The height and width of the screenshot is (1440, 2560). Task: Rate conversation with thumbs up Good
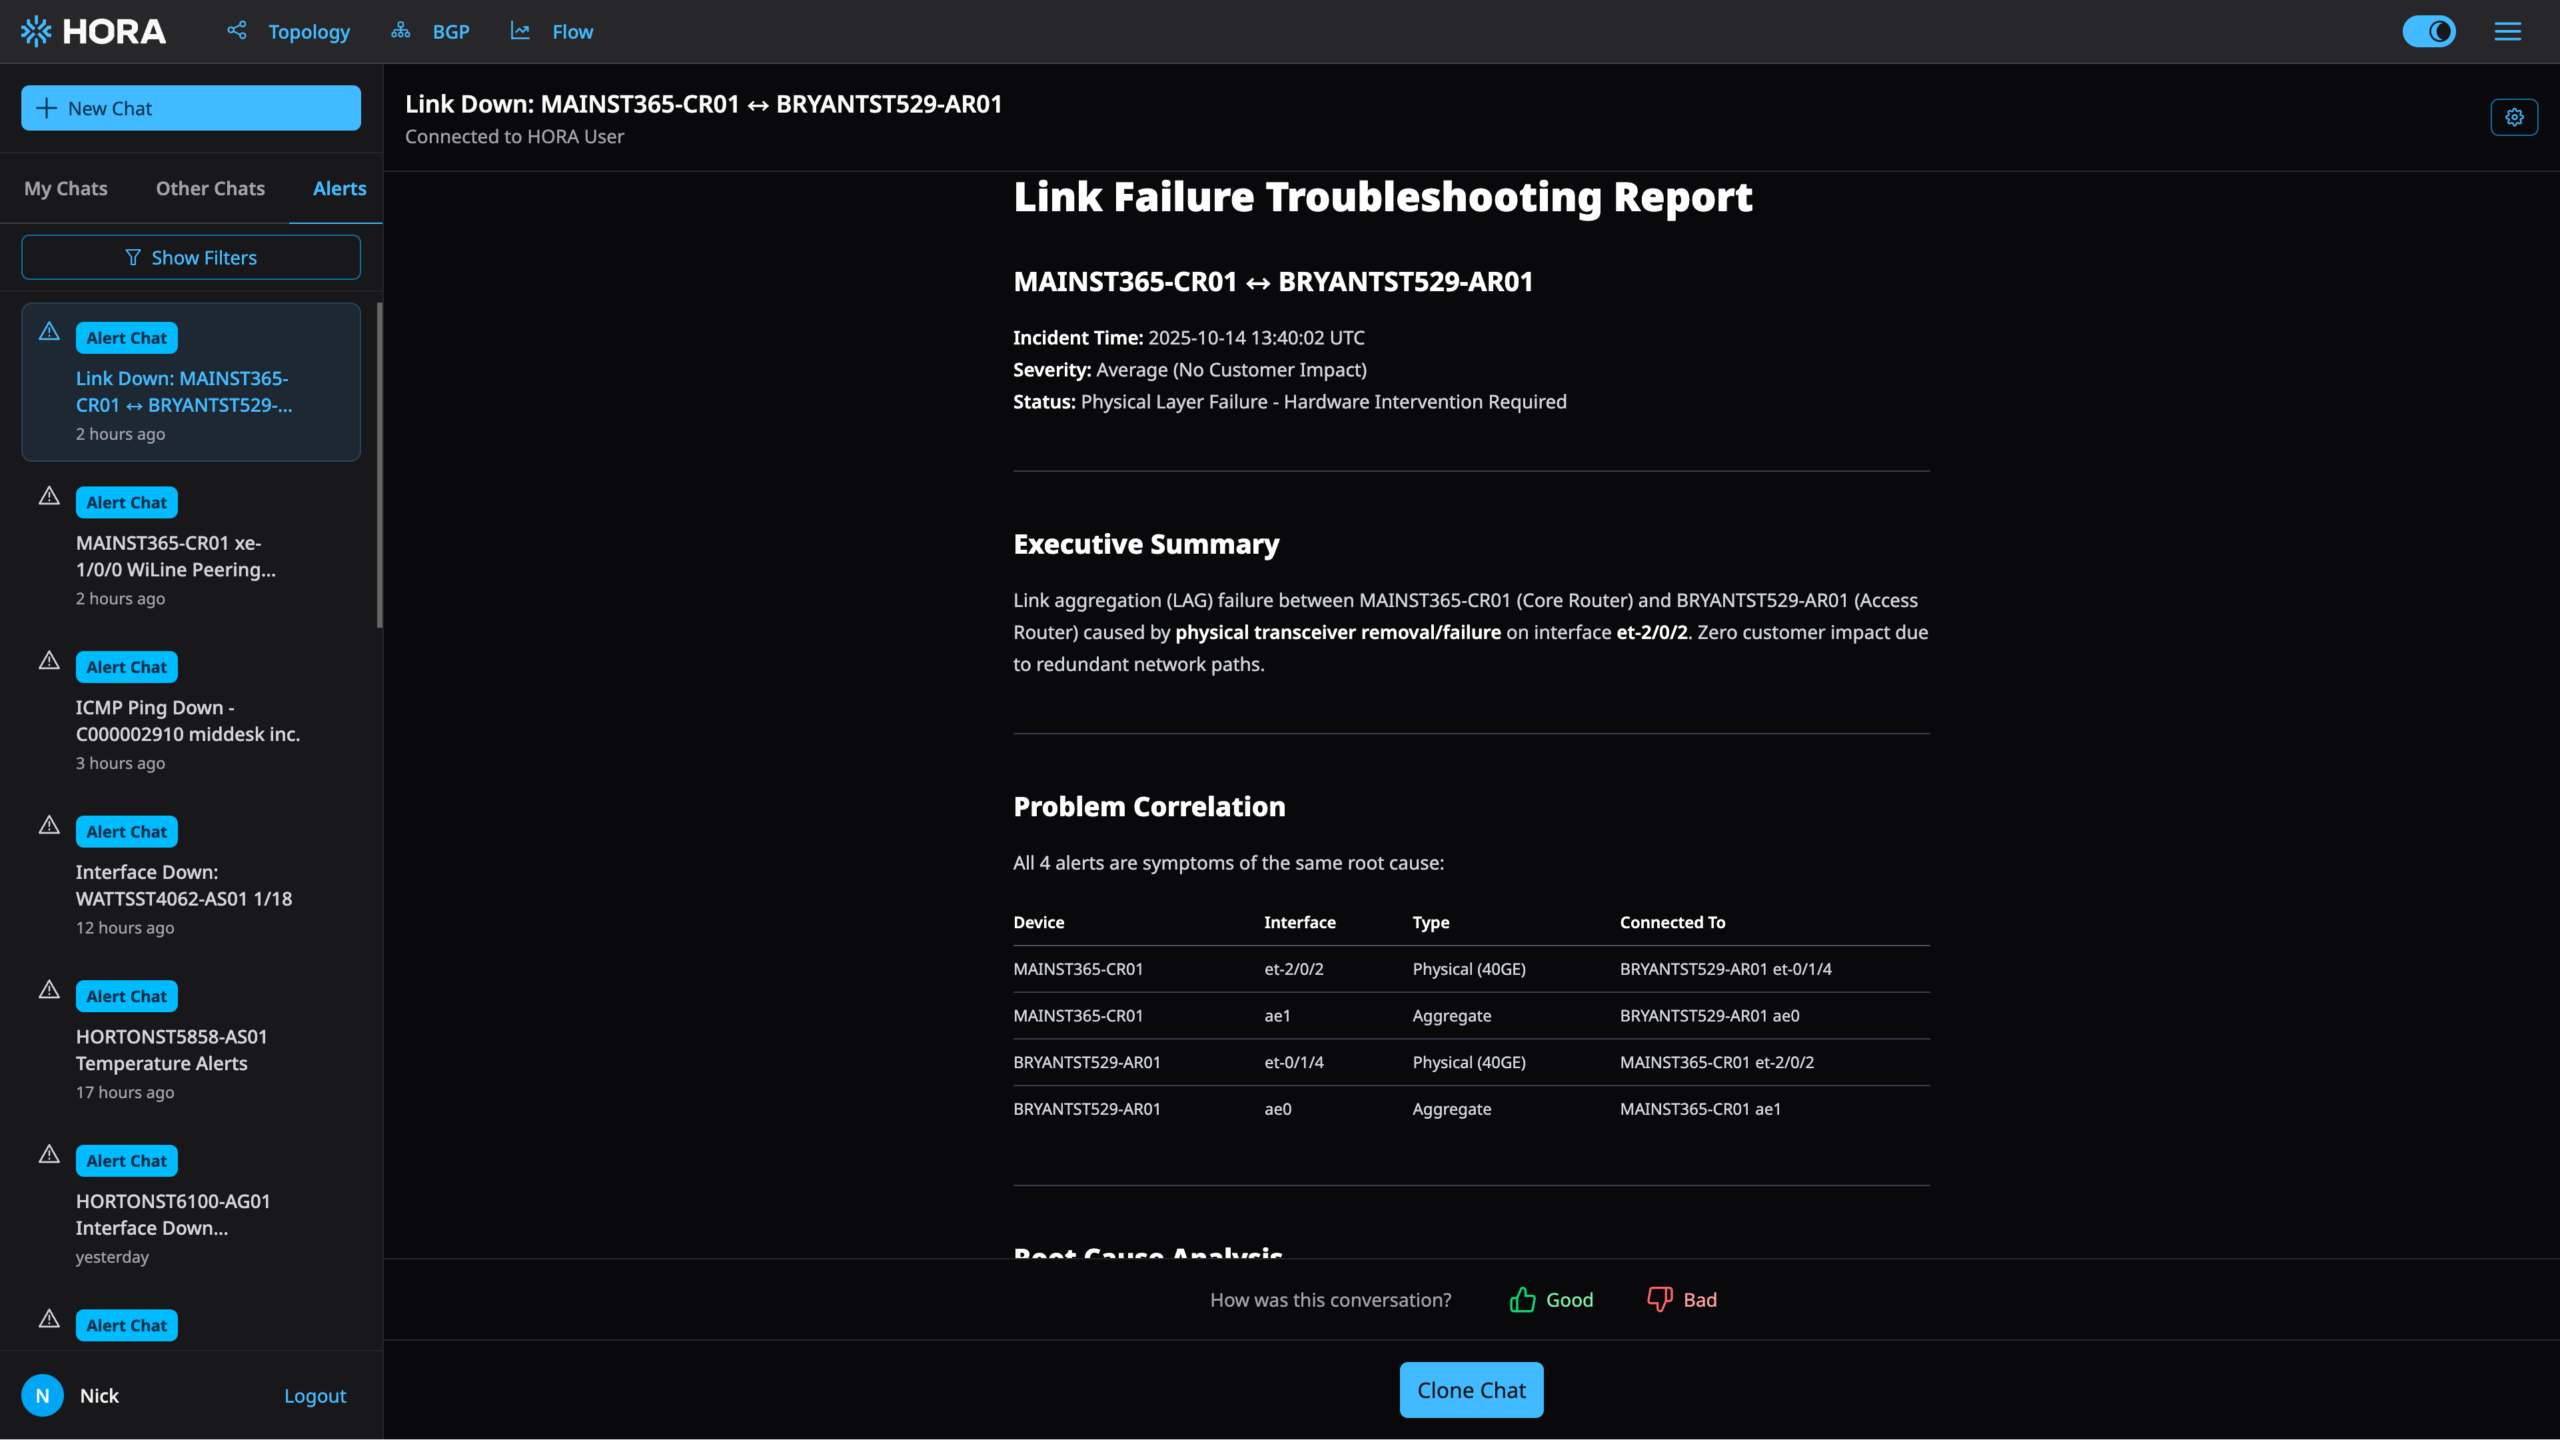pyautogui.click(x=1551, y=1299)
